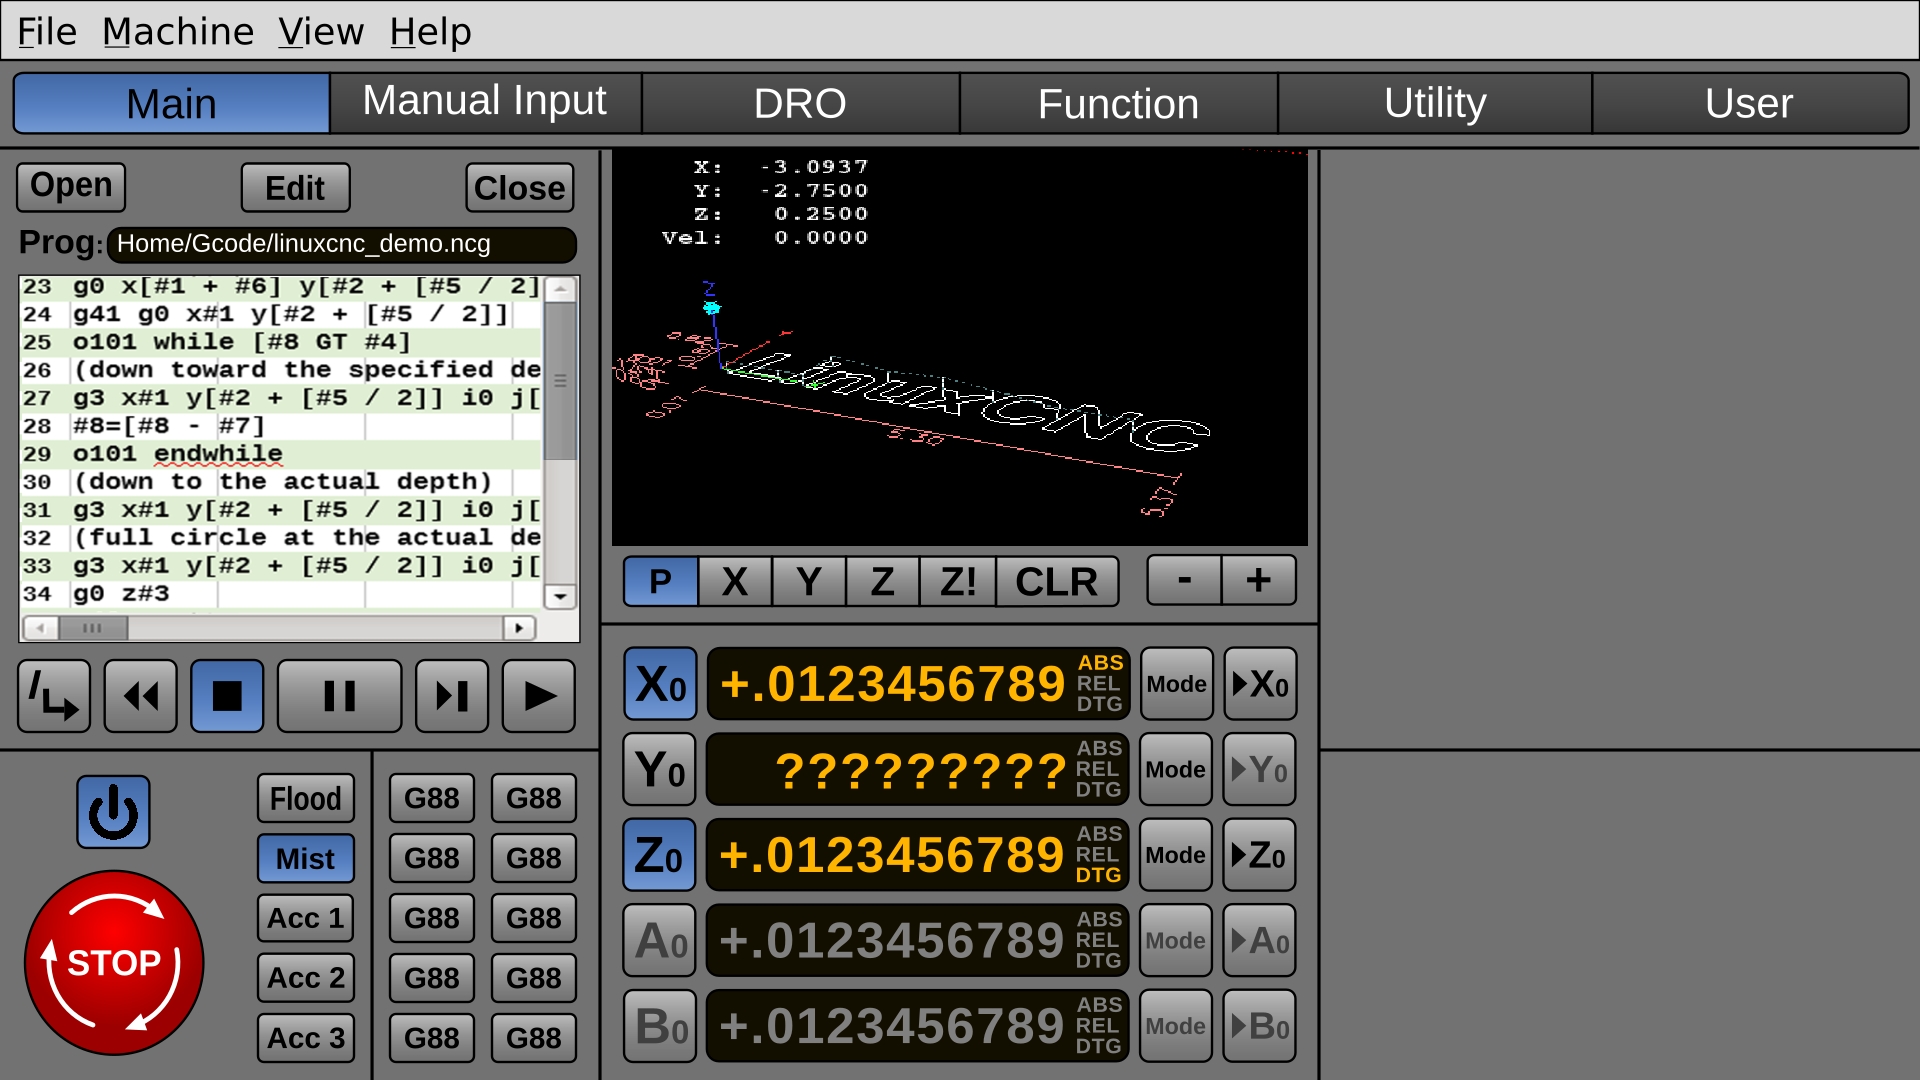Toggle the block delete slash button
Viewport: 1920px width, 1080px height.
[x=54, y=696]
